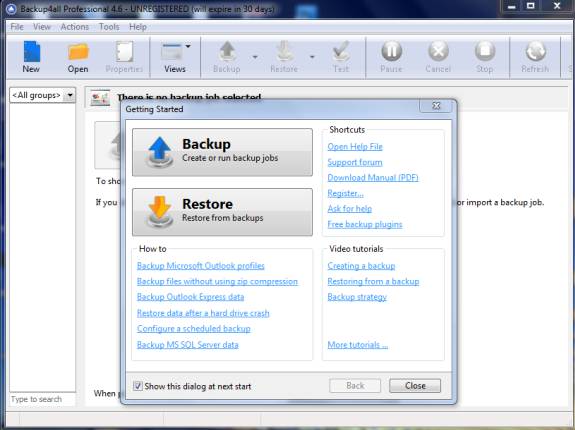Click the Ask for help link
Screen dimensions: 575x430
pyautogui.click(x=350, y=209)
